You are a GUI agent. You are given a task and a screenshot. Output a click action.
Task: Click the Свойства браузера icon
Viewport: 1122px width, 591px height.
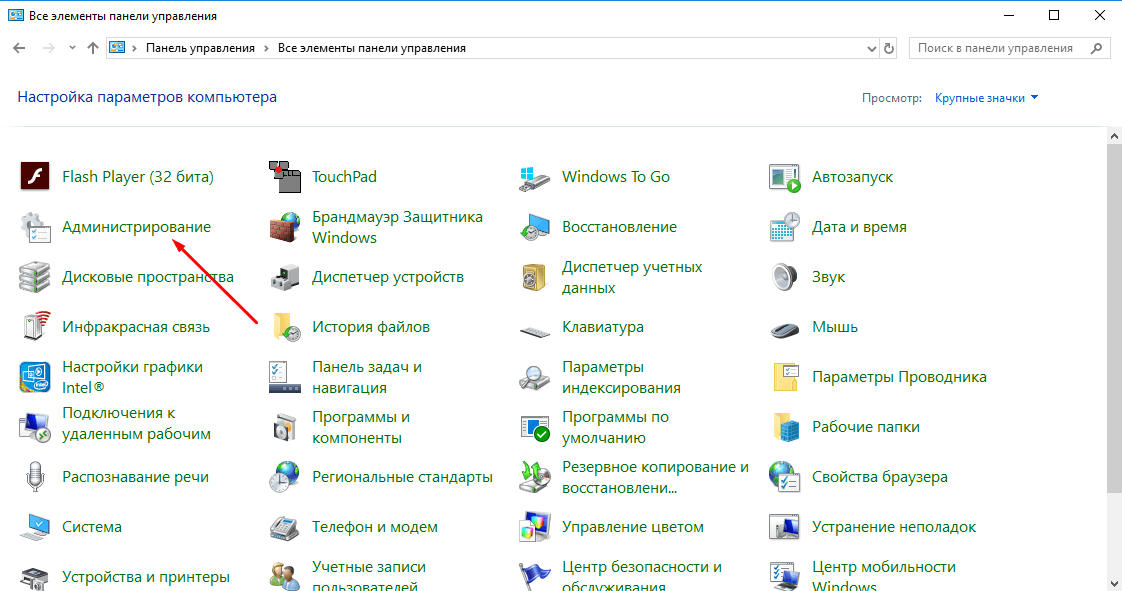click(x=784, y=477)
